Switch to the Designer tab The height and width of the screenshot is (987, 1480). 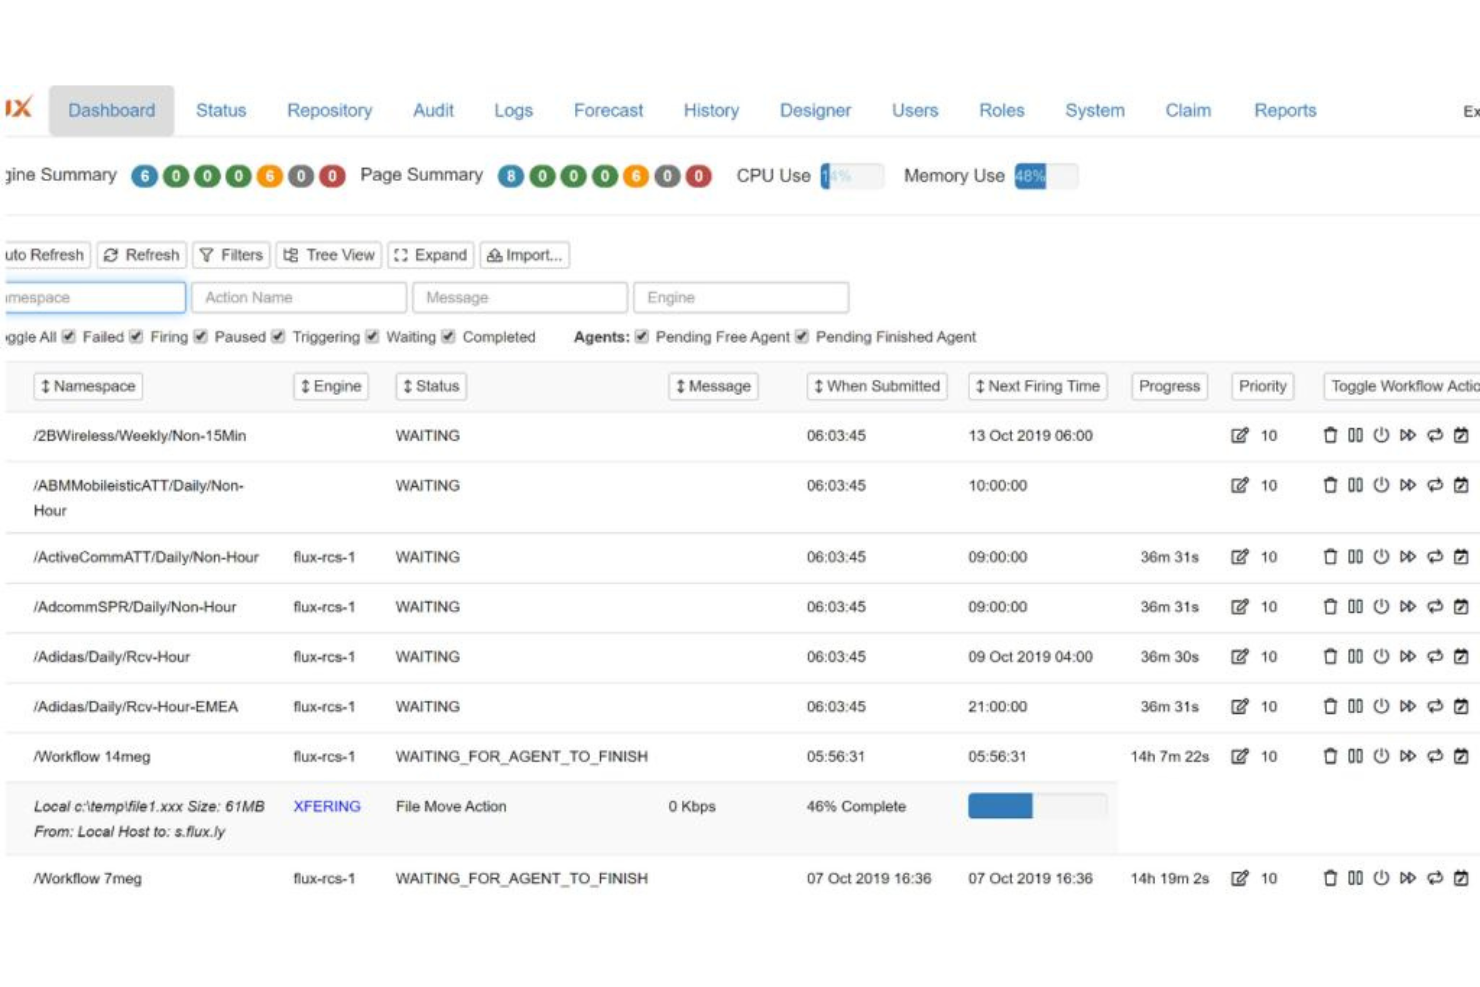click(x=815, y=110)
